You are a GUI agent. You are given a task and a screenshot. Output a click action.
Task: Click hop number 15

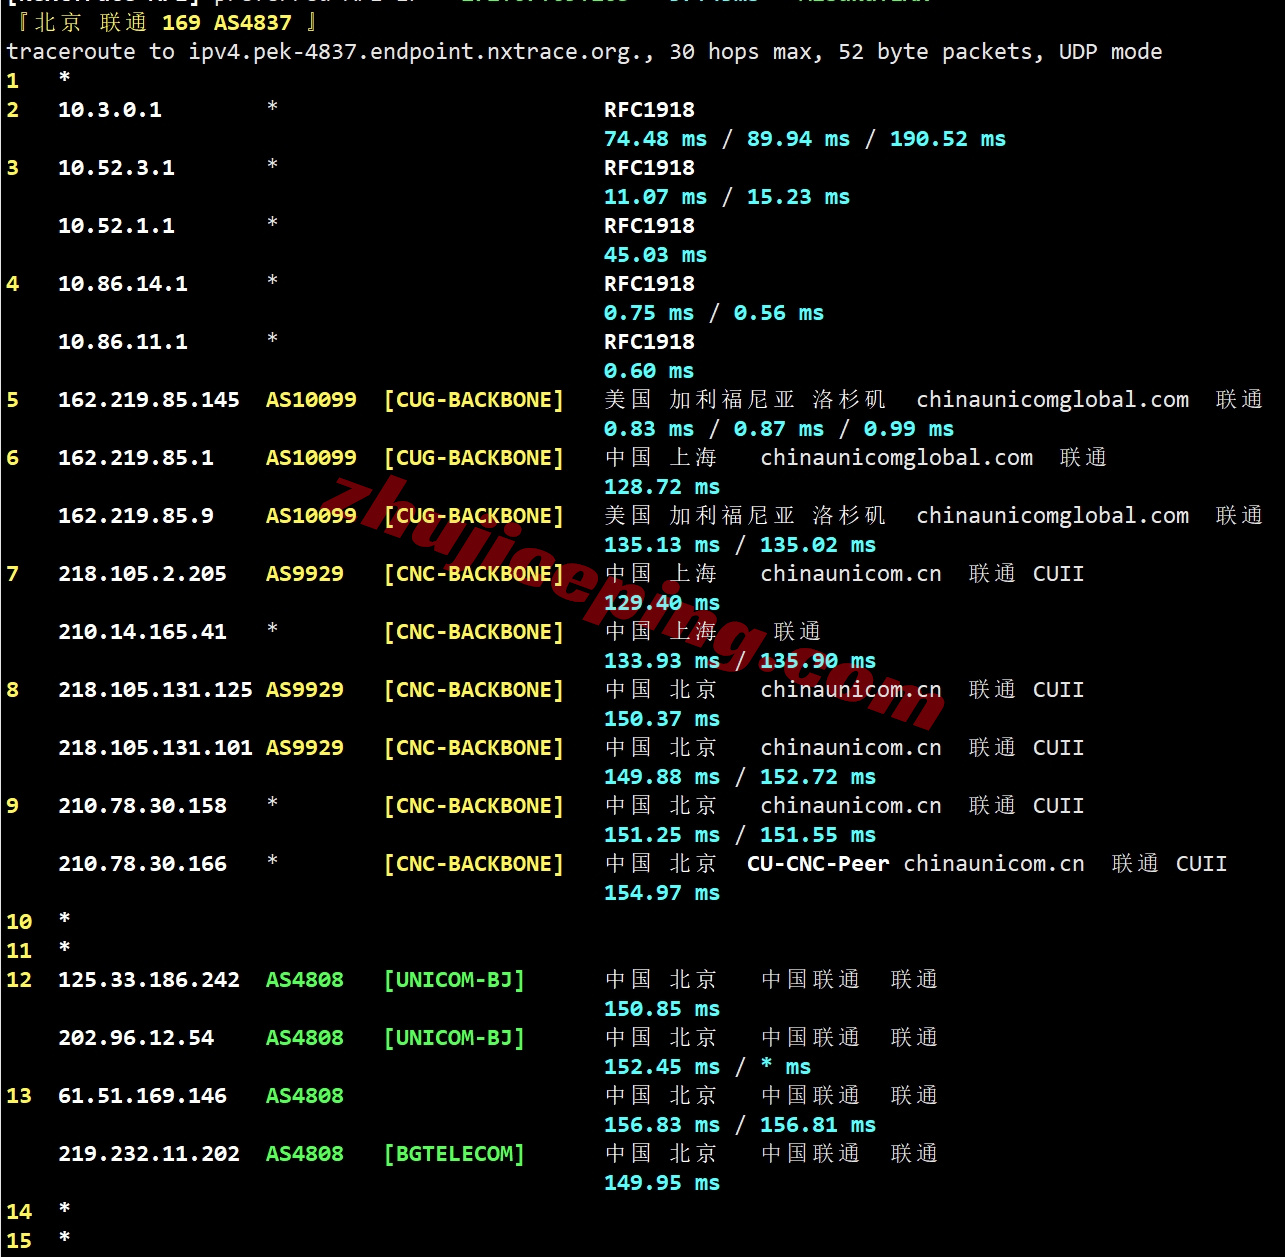point(19,1241)
